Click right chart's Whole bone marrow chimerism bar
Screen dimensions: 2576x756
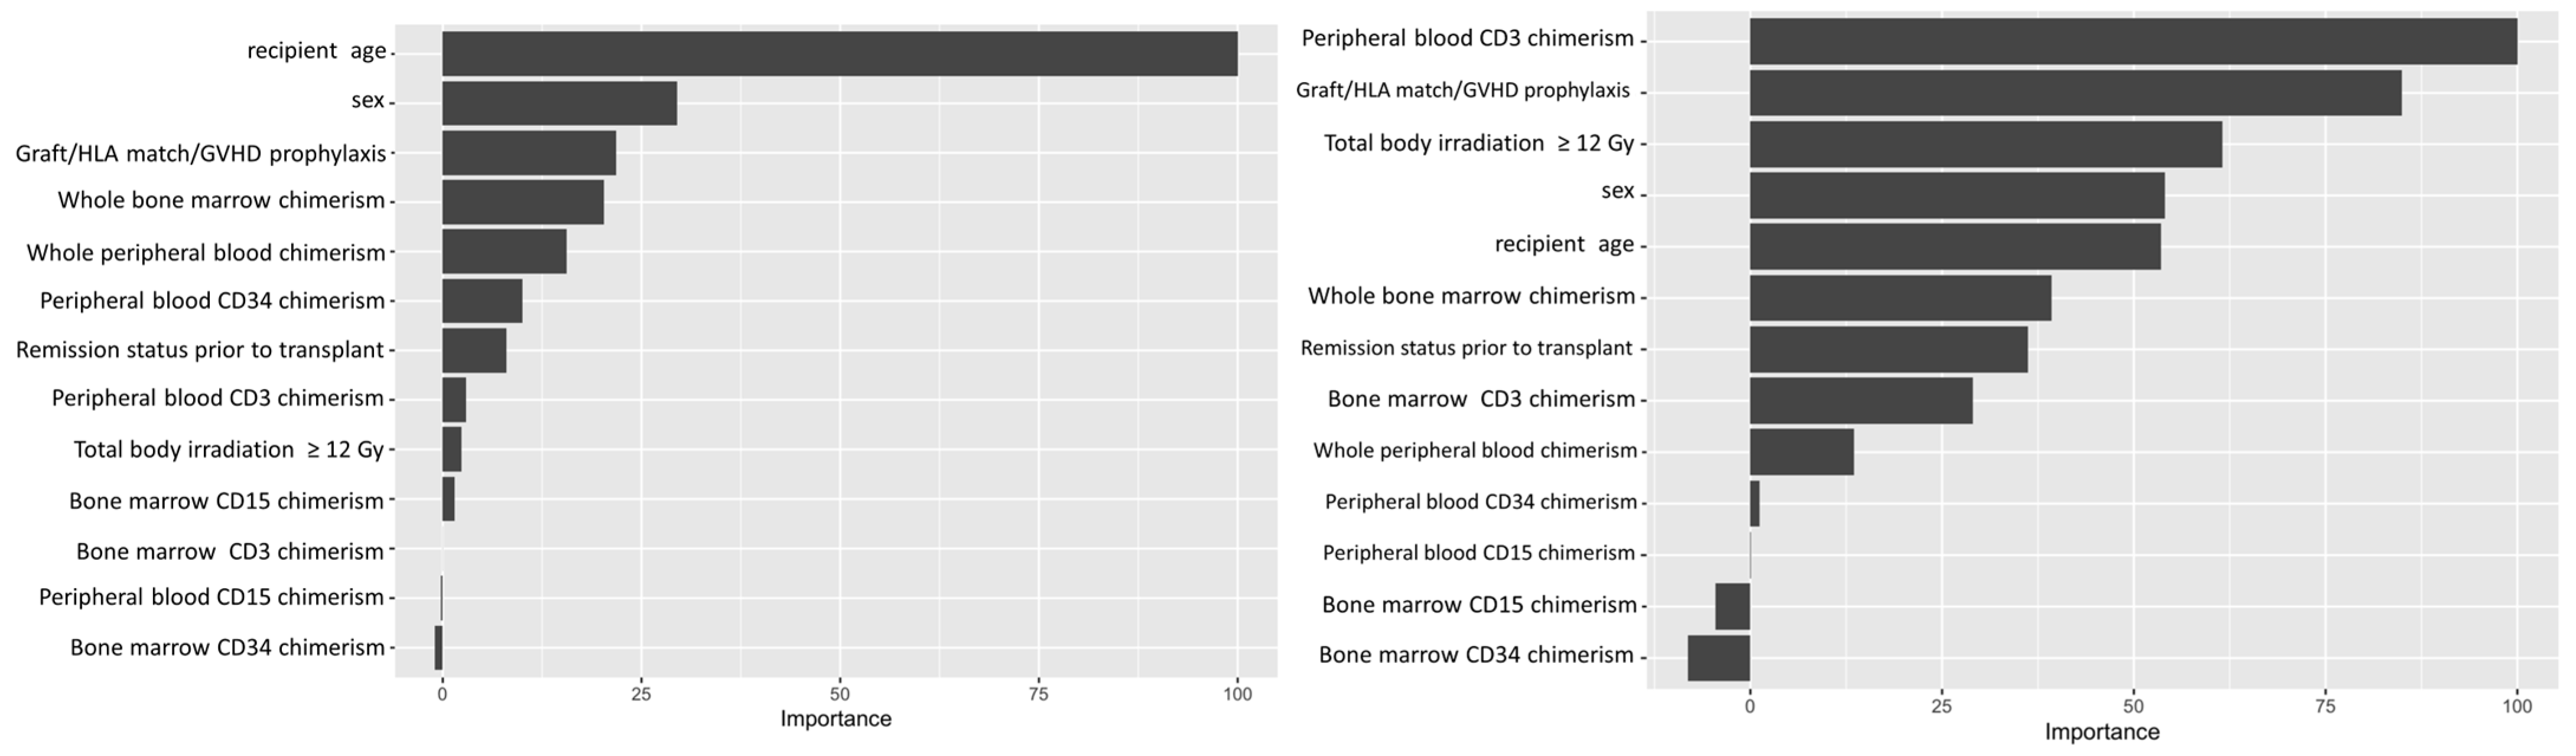point(1900,298)
